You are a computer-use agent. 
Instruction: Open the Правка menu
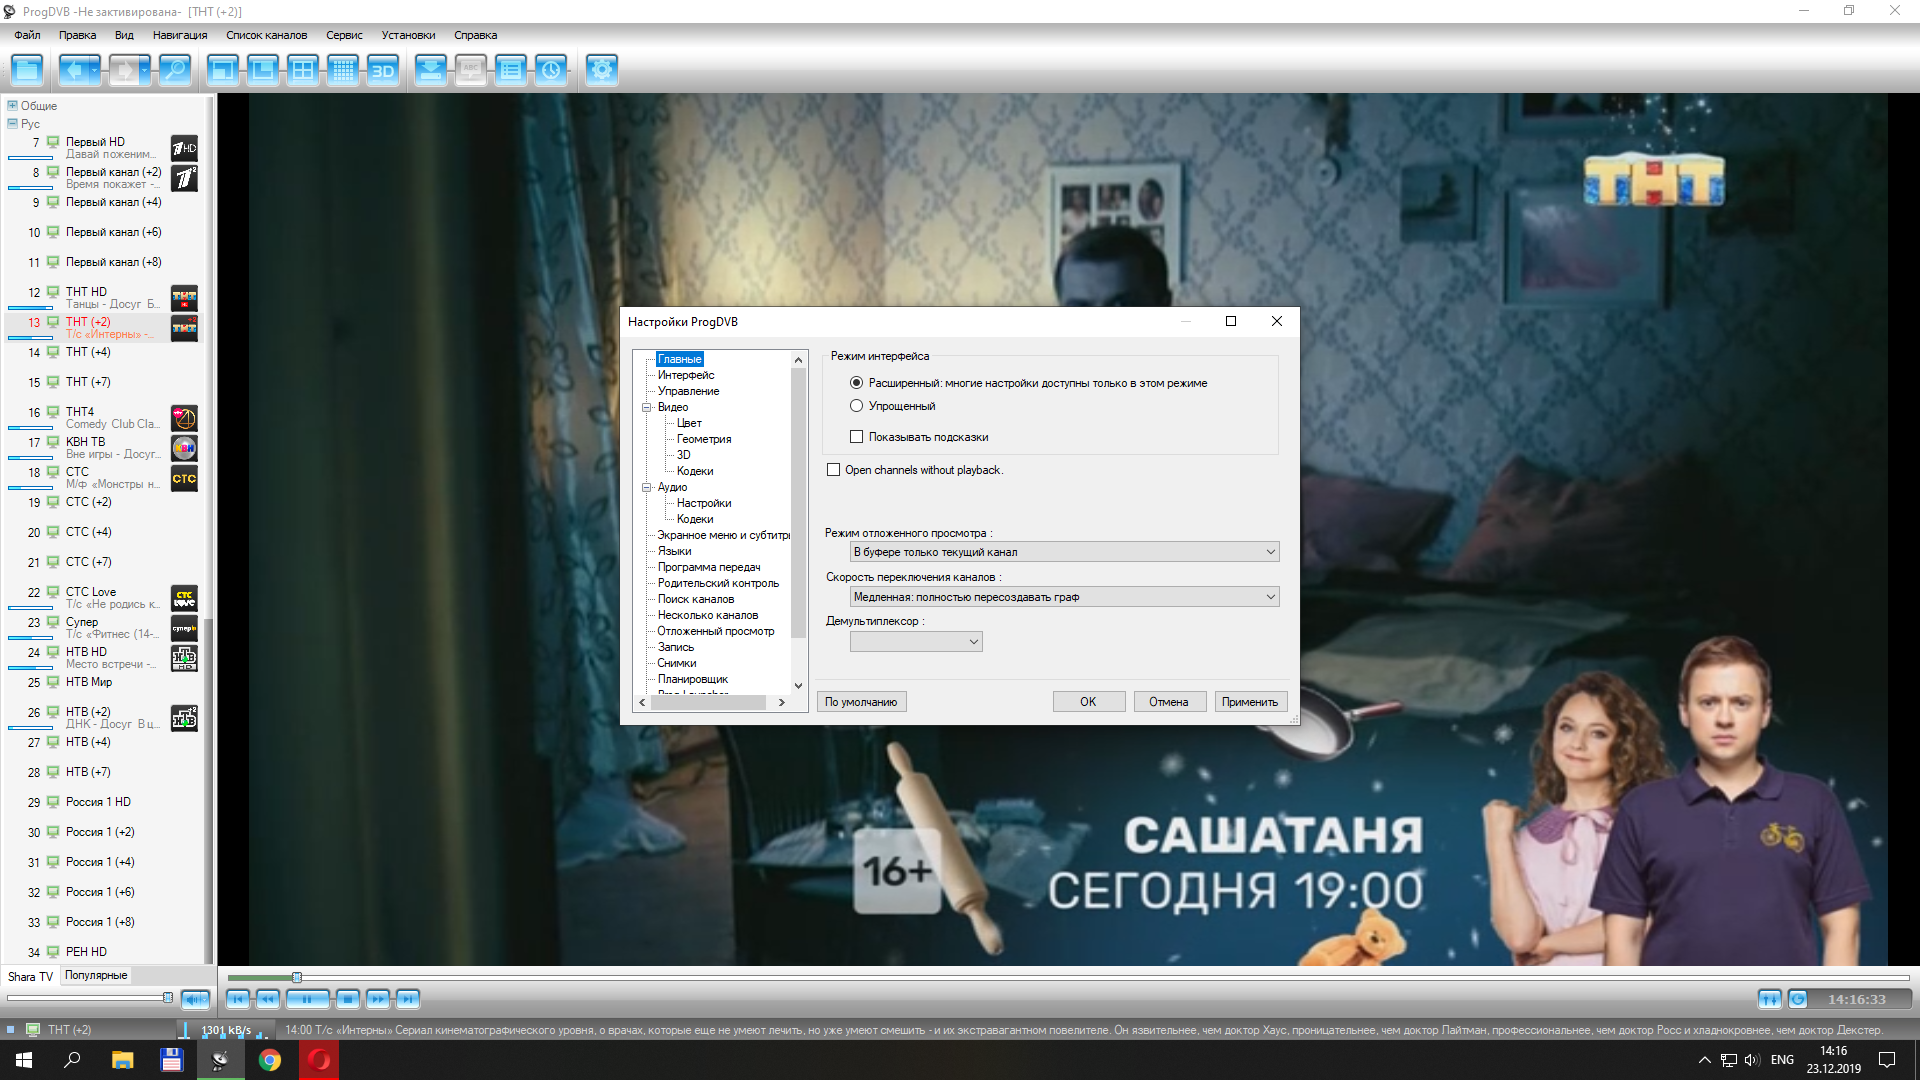click(x=77, y=35)
